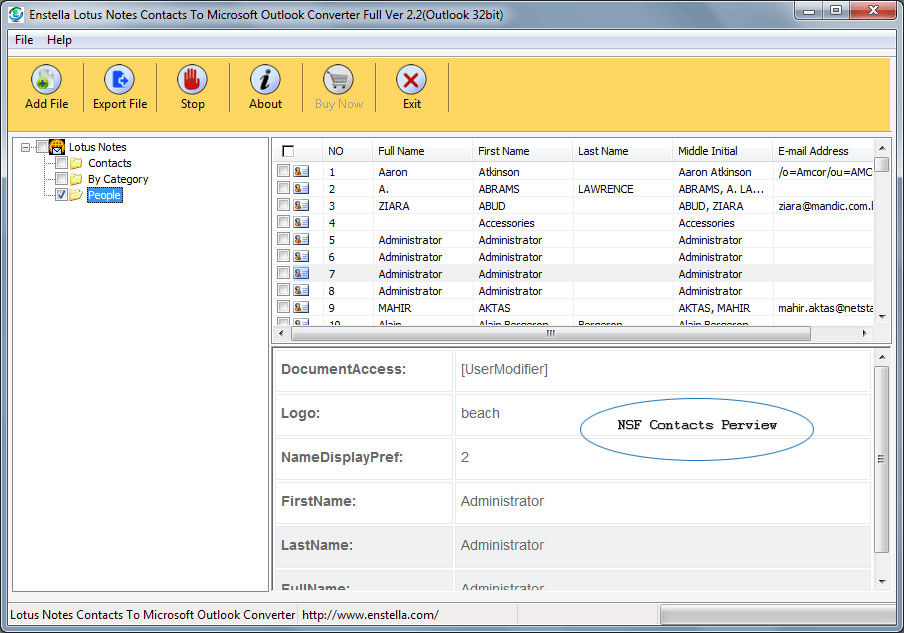Click the table's horizontal scrollbar thumb
Image resolution: width=904 pixels, height=633 pixels.
551,333
